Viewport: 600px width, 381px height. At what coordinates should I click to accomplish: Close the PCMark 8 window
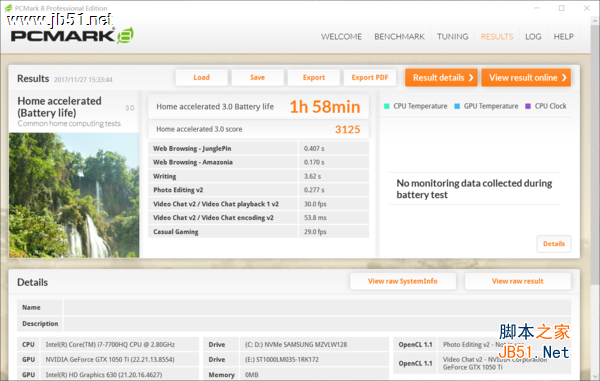pos(587,8)
